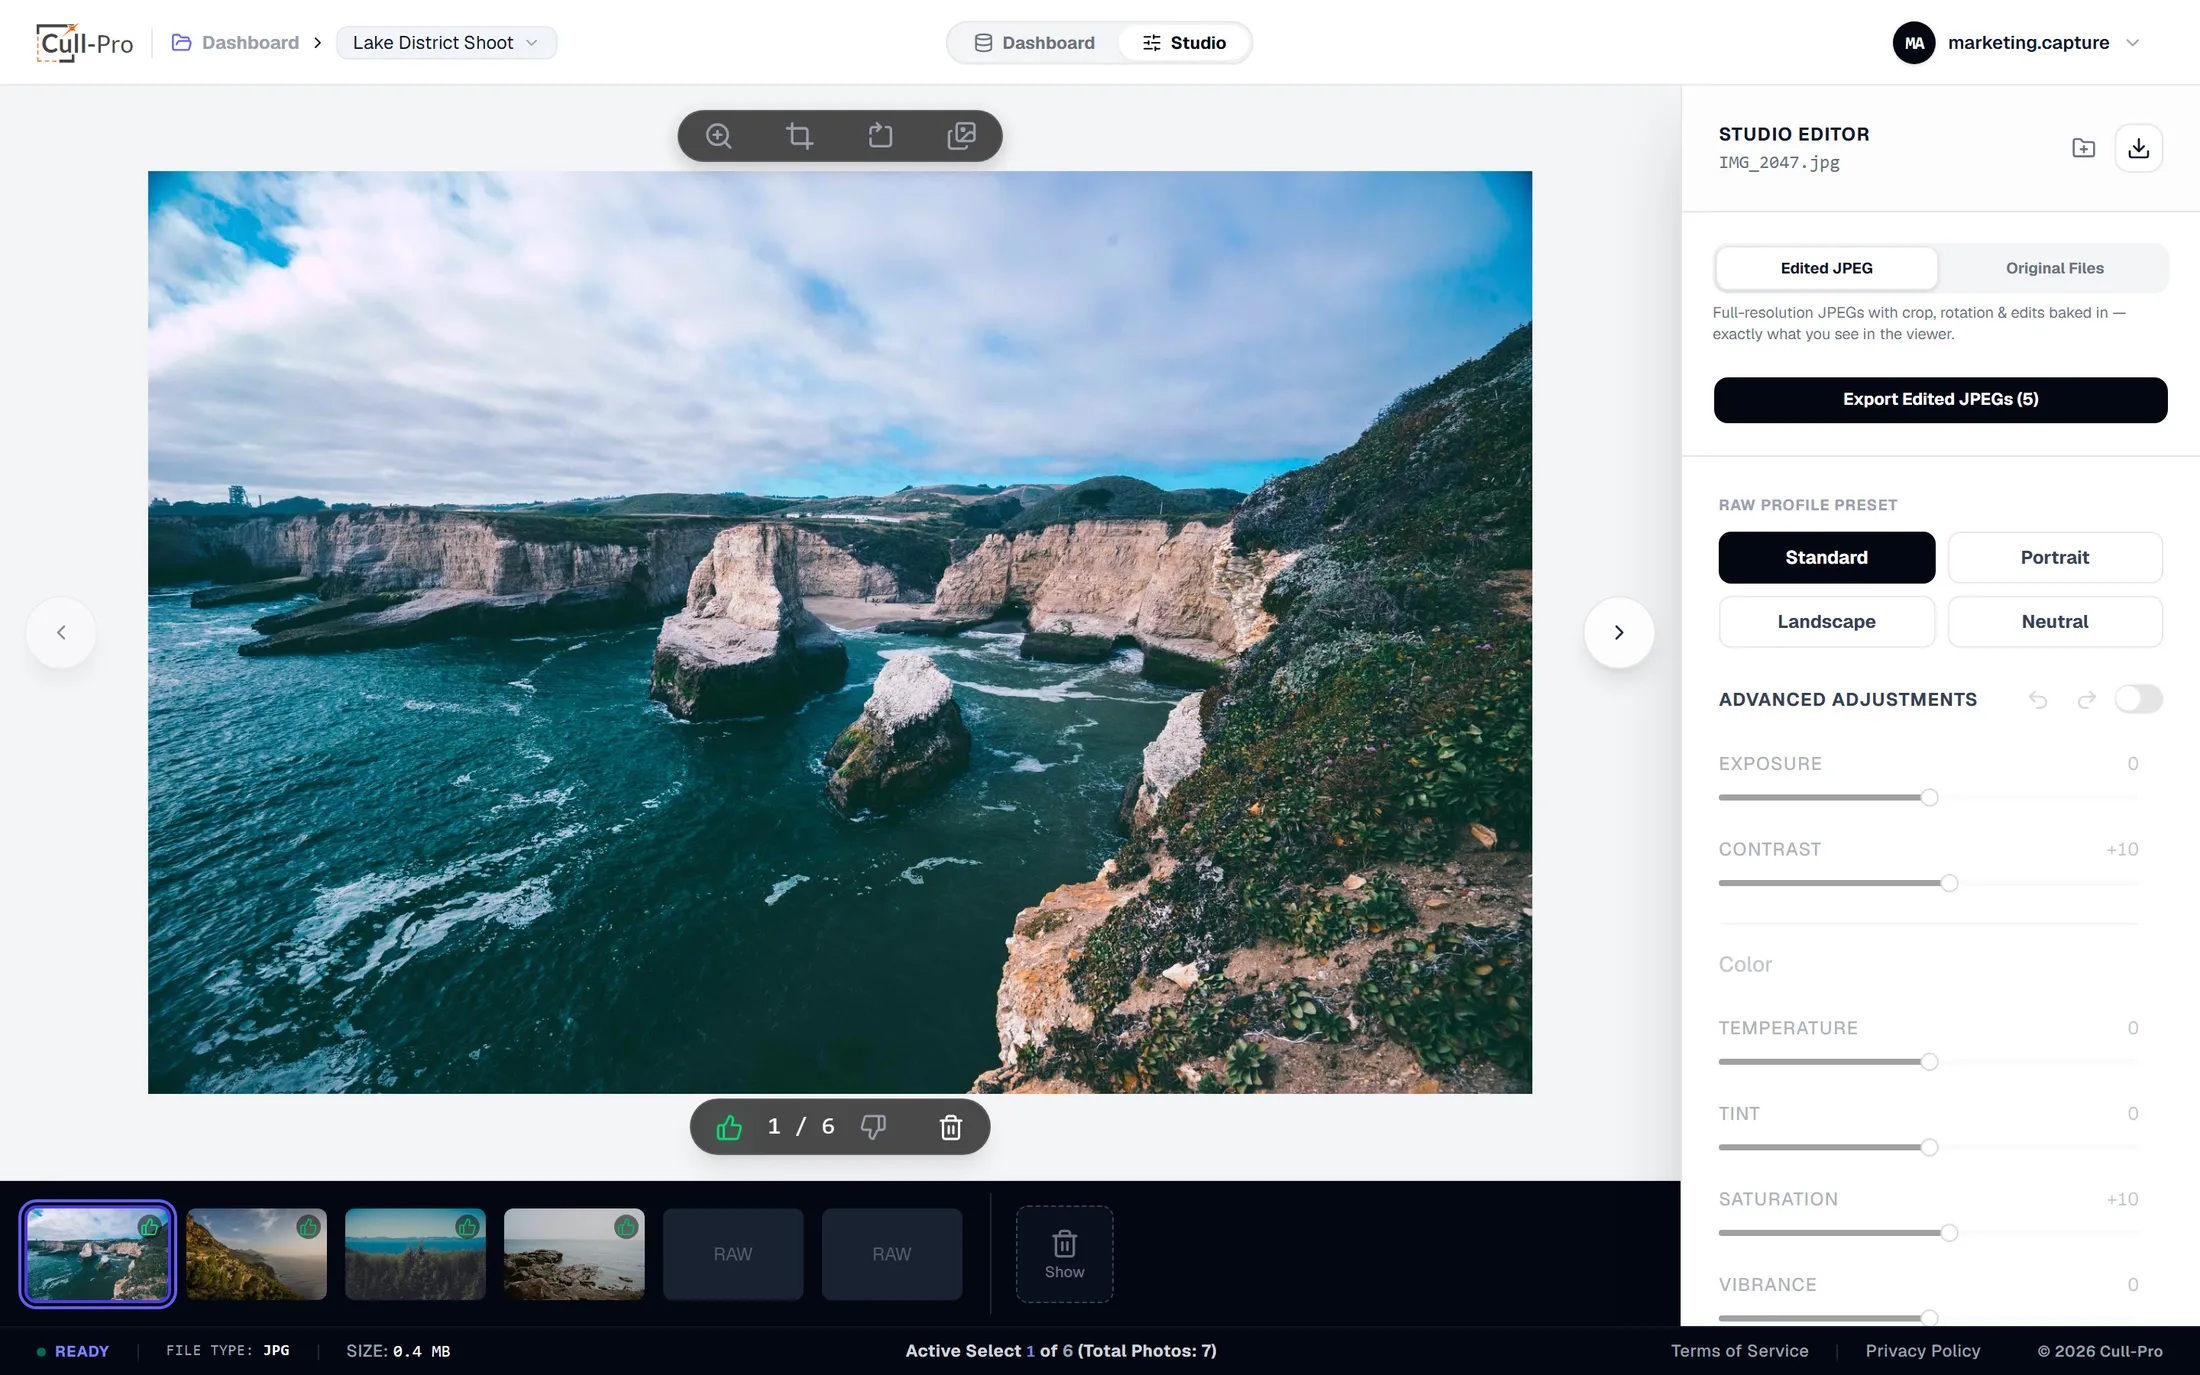
Task: Select the Portrait RAW profile preset
Action: tap(2054, 557)
